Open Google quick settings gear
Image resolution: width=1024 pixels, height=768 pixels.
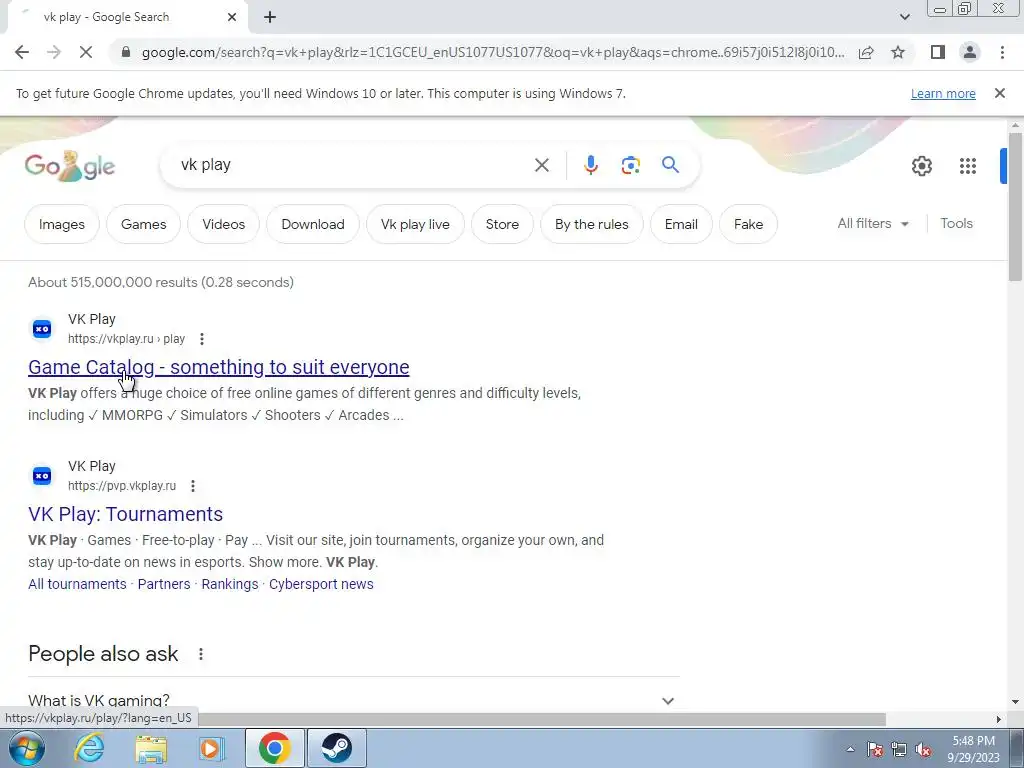point(921,166)
